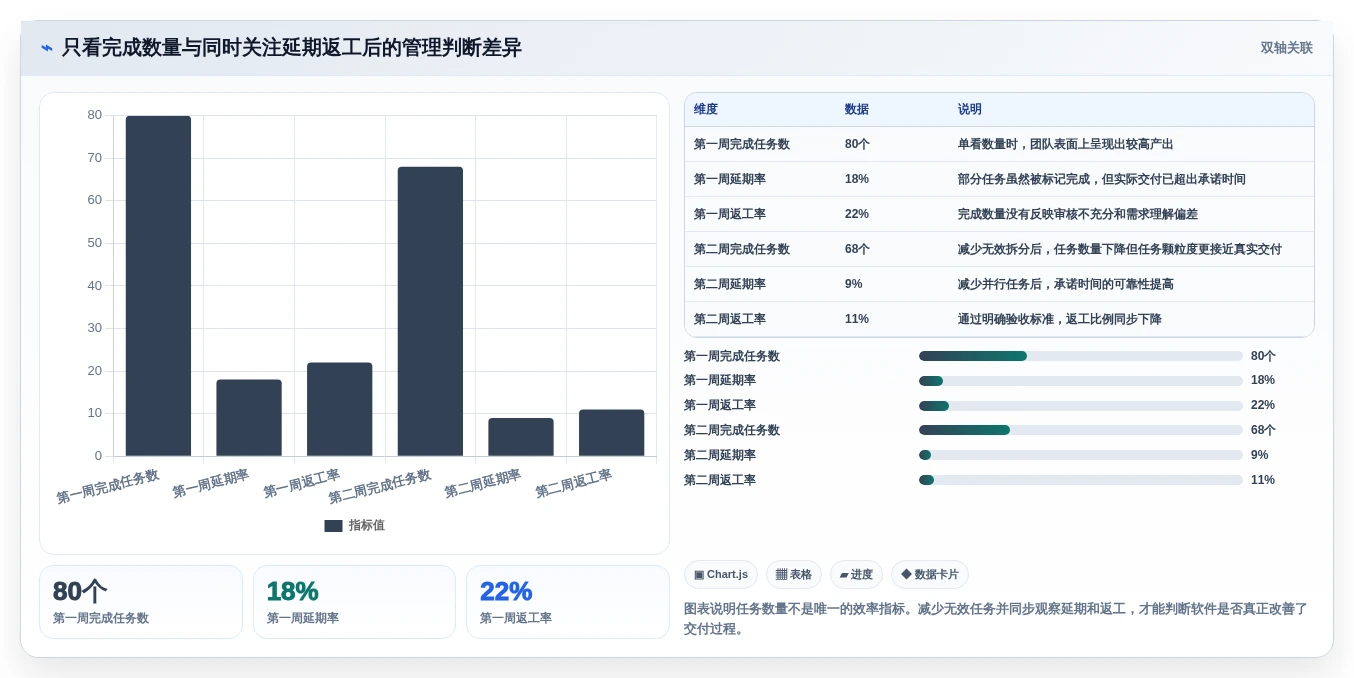This screenshot has width=1354, height=678.
Task: Click the 数据 column header
Action: point(857,109)
